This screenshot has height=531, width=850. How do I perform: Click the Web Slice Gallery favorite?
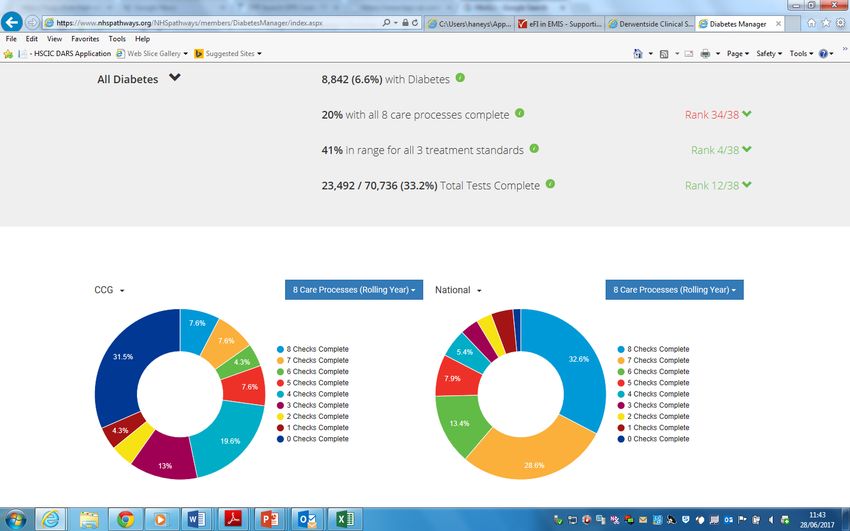152,54
